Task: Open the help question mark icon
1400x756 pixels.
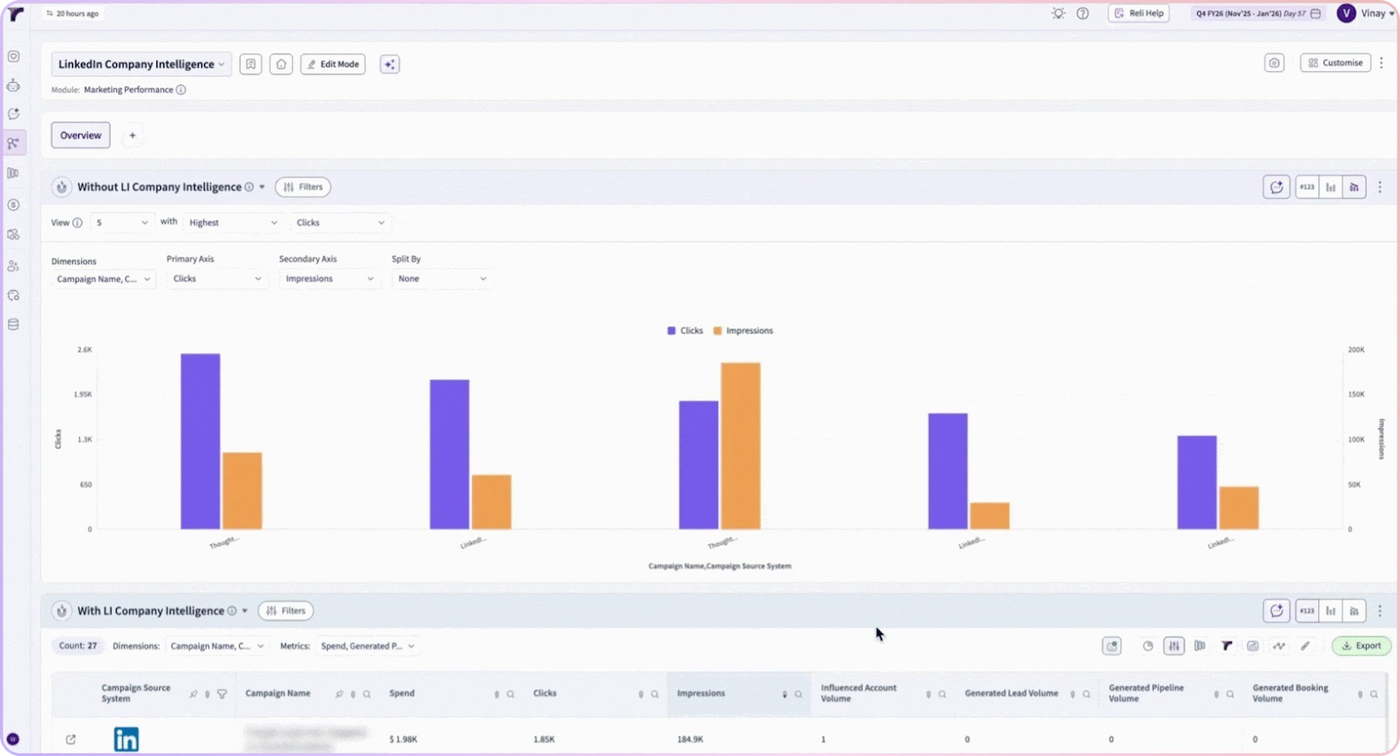Action: tap(1083, 13)
